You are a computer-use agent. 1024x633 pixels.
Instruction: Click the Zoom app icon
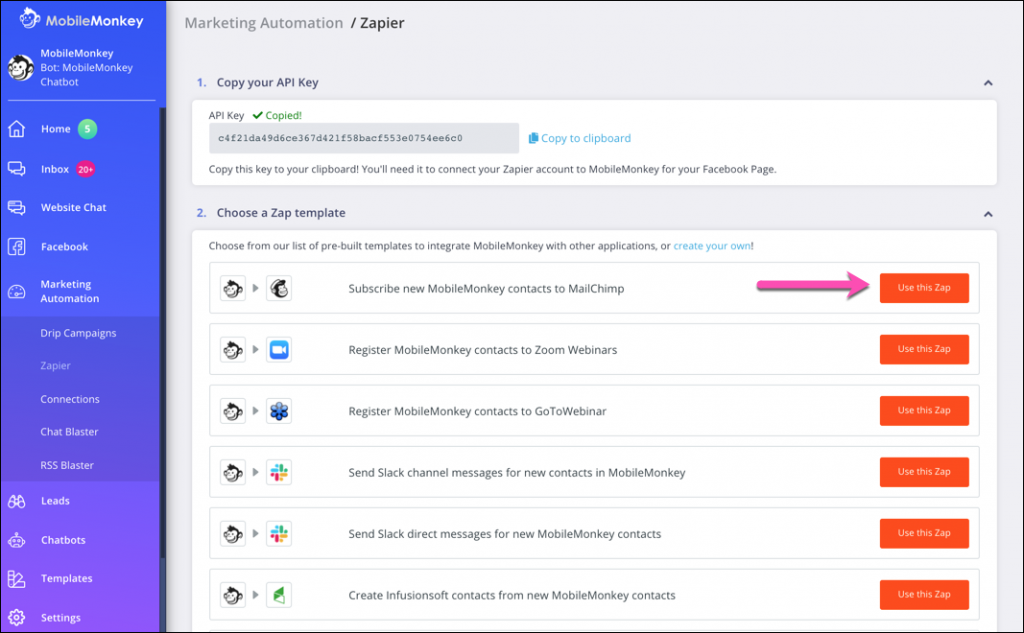[x=279, y=349]
